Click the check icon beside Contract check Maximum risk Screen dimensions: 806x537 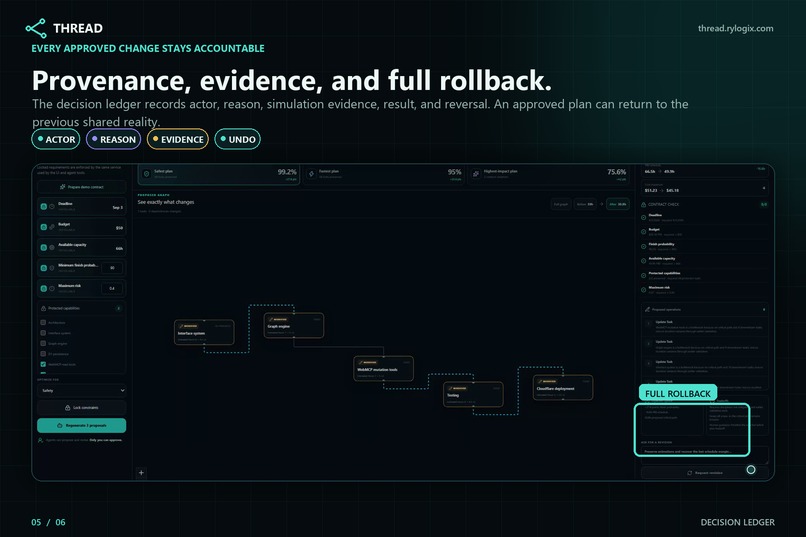[x=644, y=290]
